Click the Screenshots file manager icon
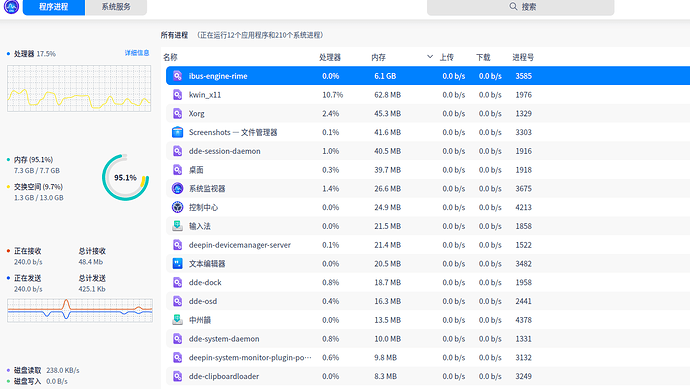 (177, 132)
